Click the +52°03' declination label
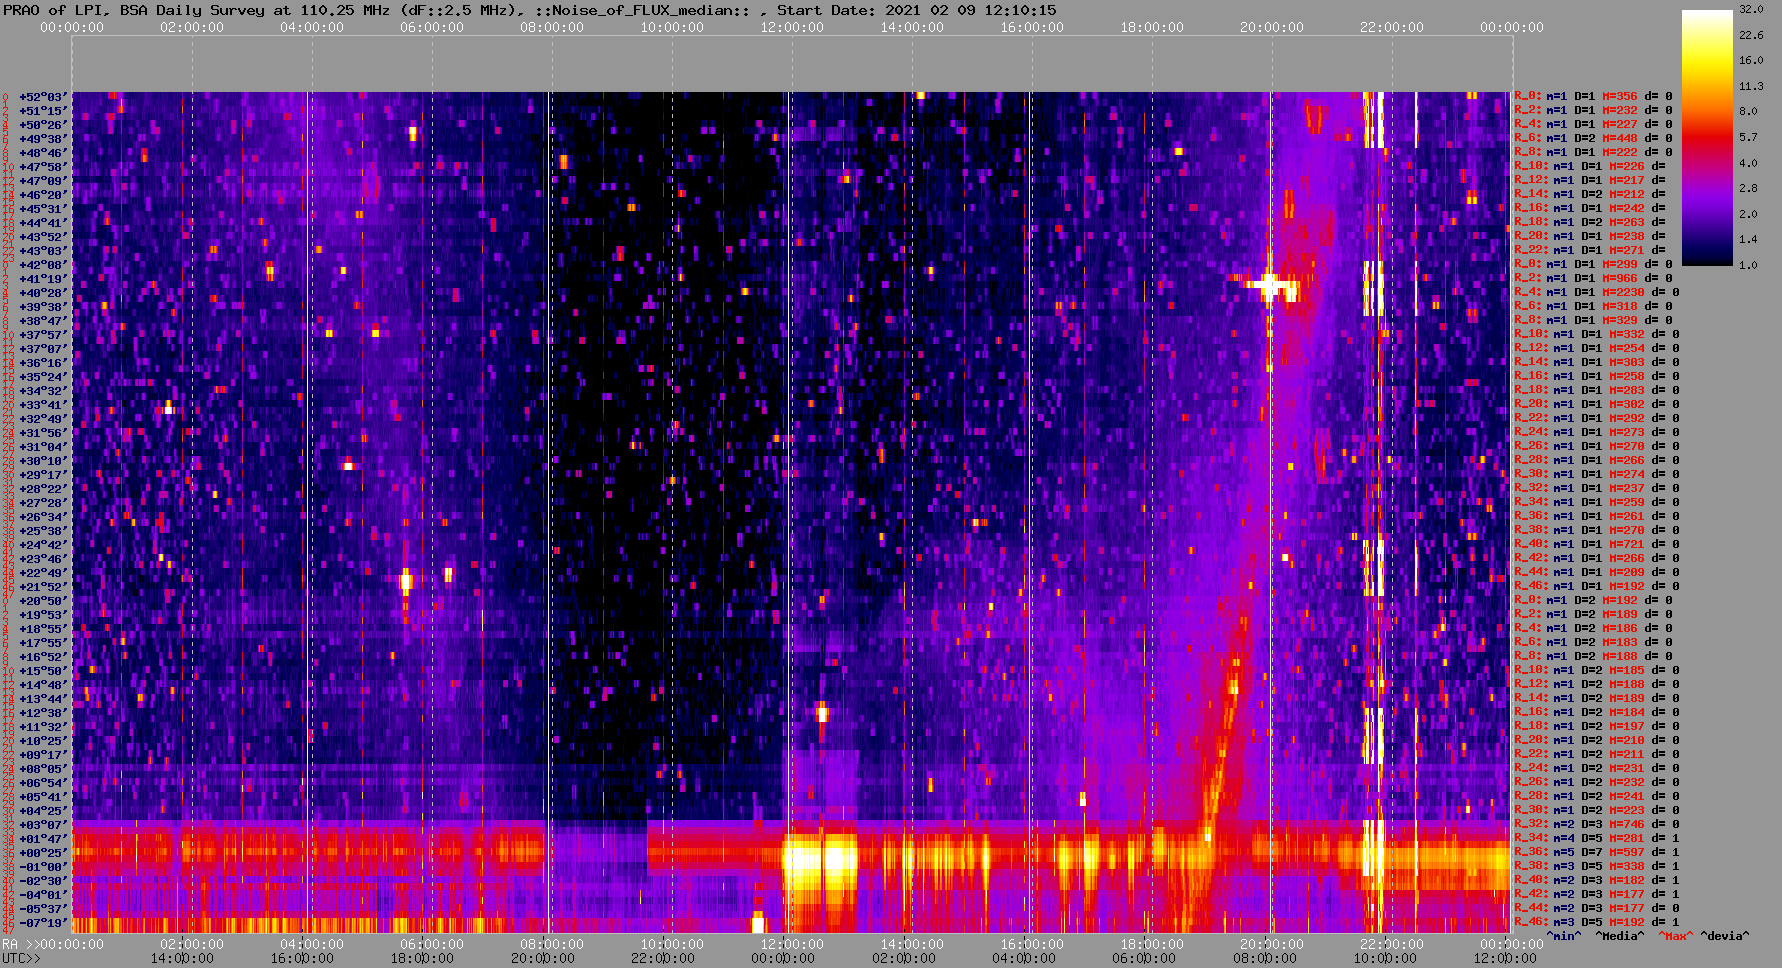The width and height of the screenshot is (1782, 968). [43, 97]
